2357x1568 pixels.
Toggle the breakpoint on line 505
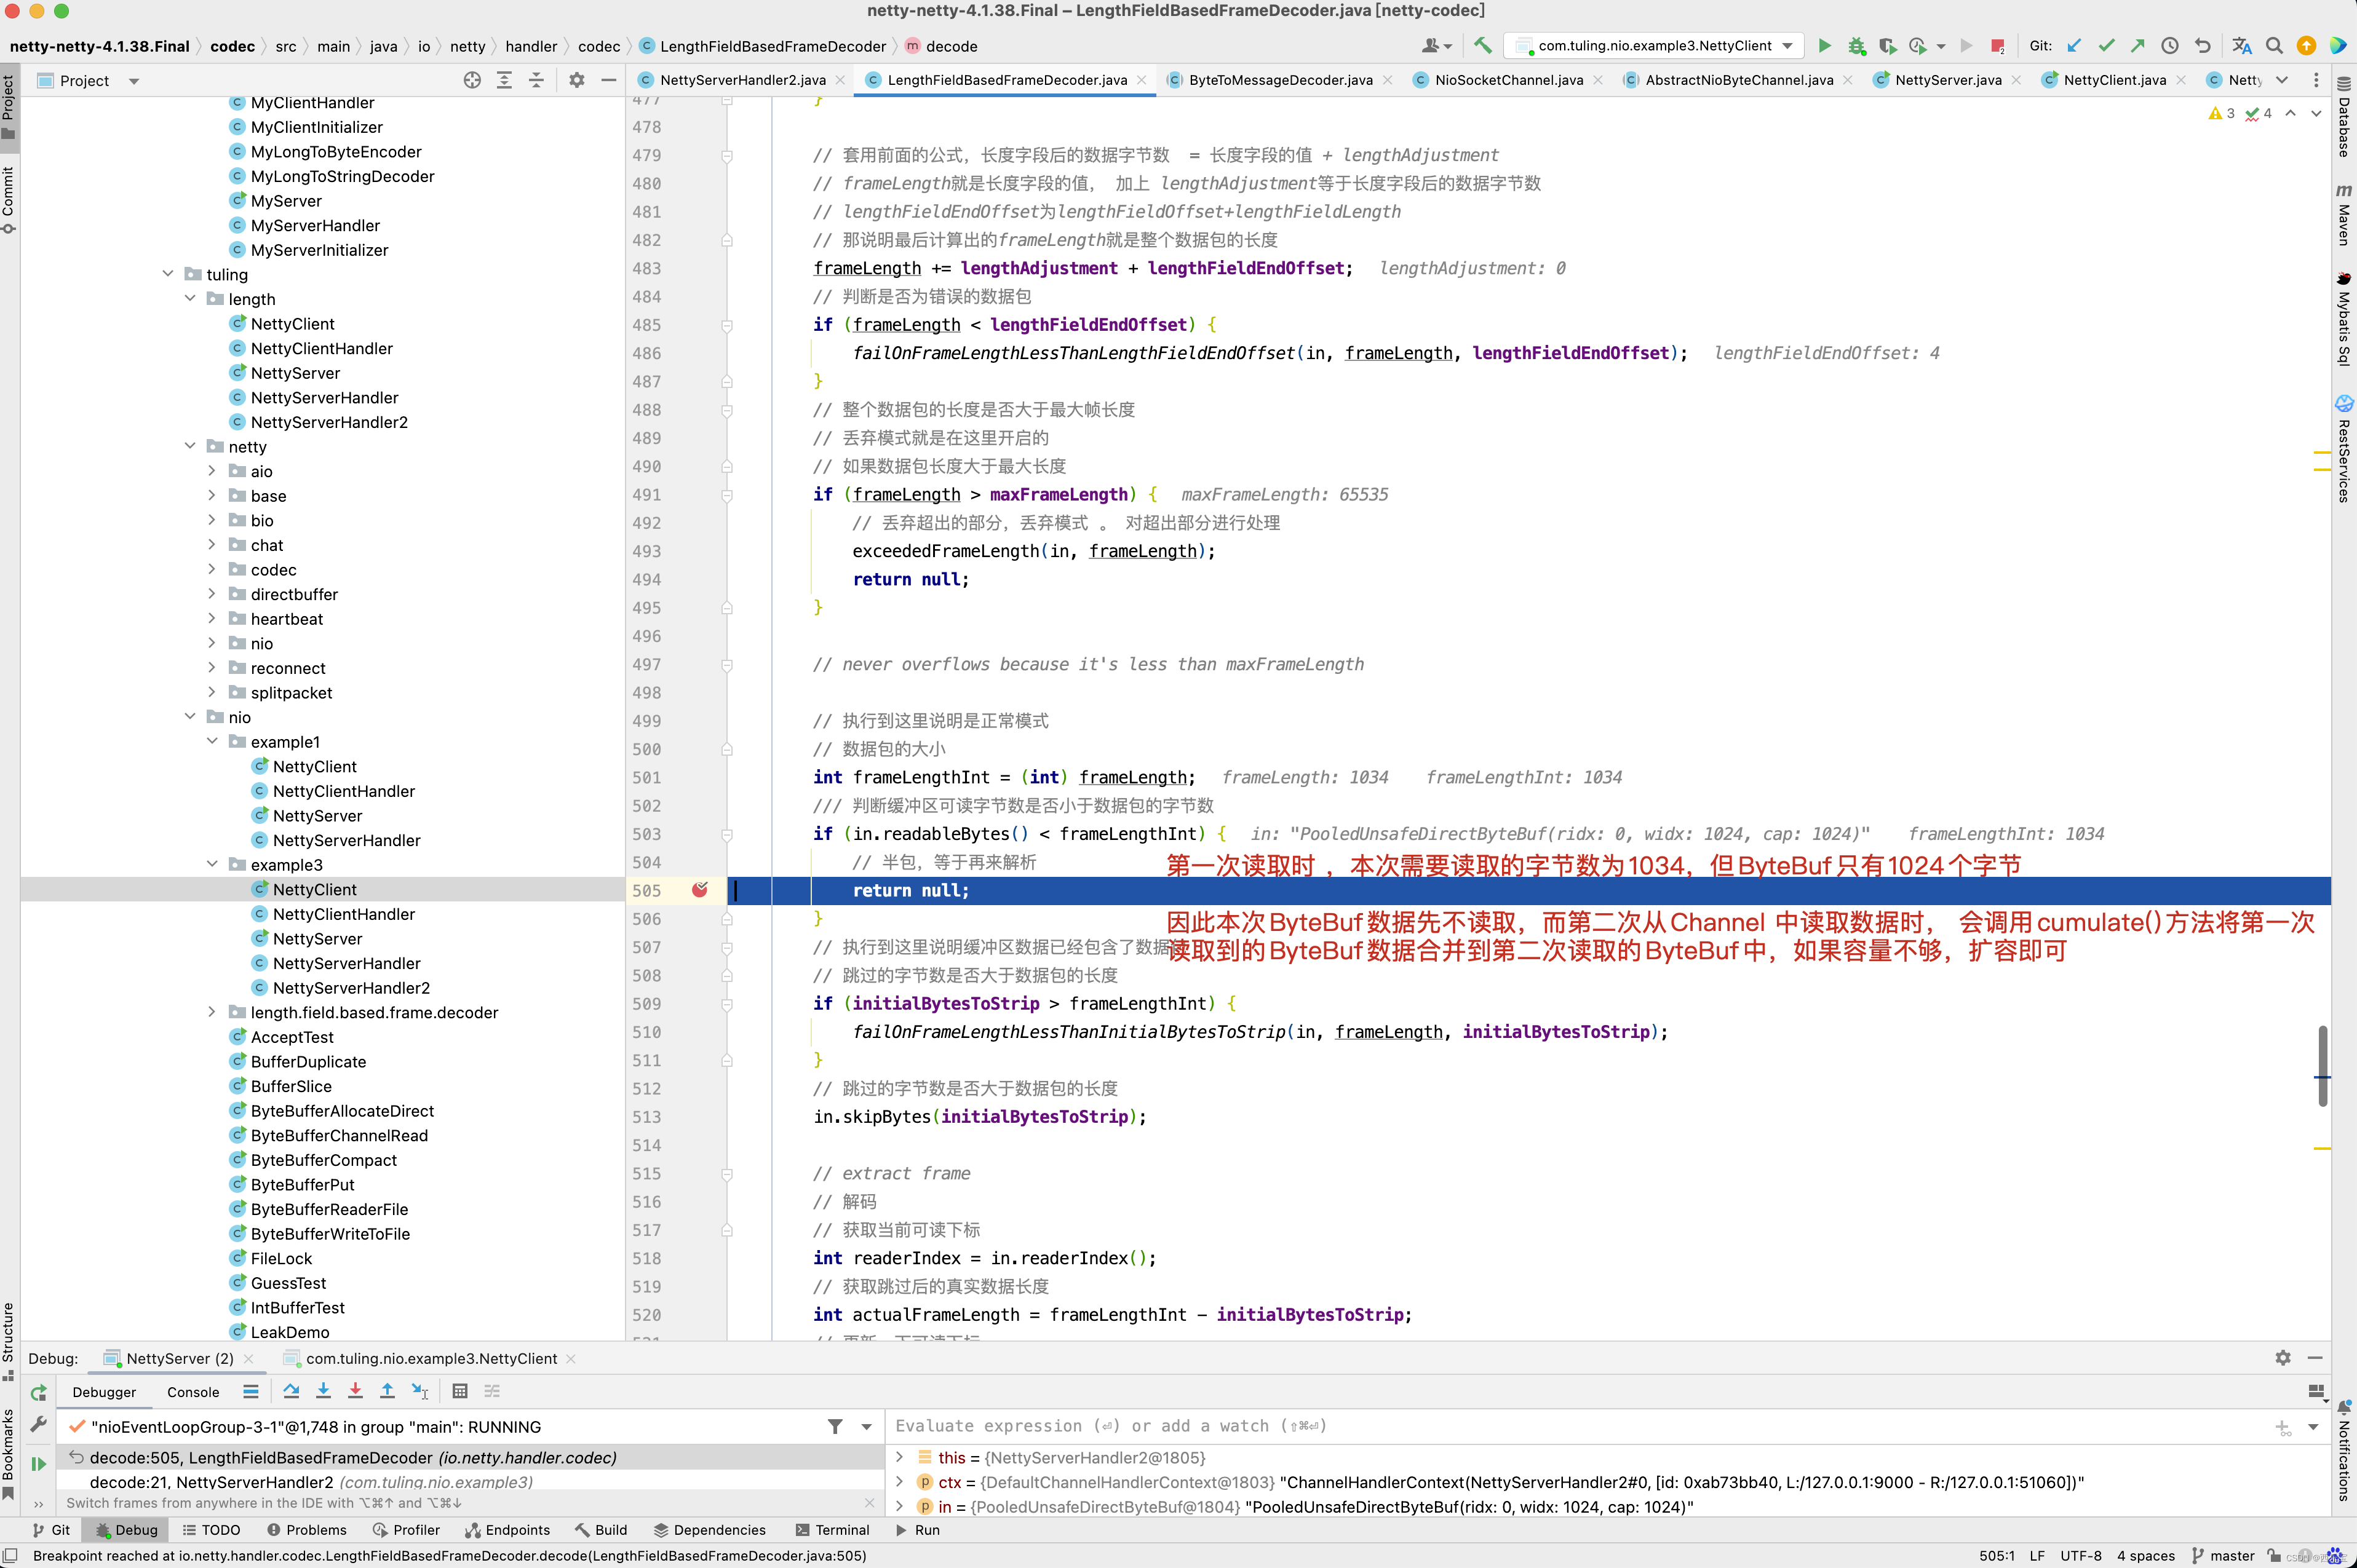(x=700, y=890)
